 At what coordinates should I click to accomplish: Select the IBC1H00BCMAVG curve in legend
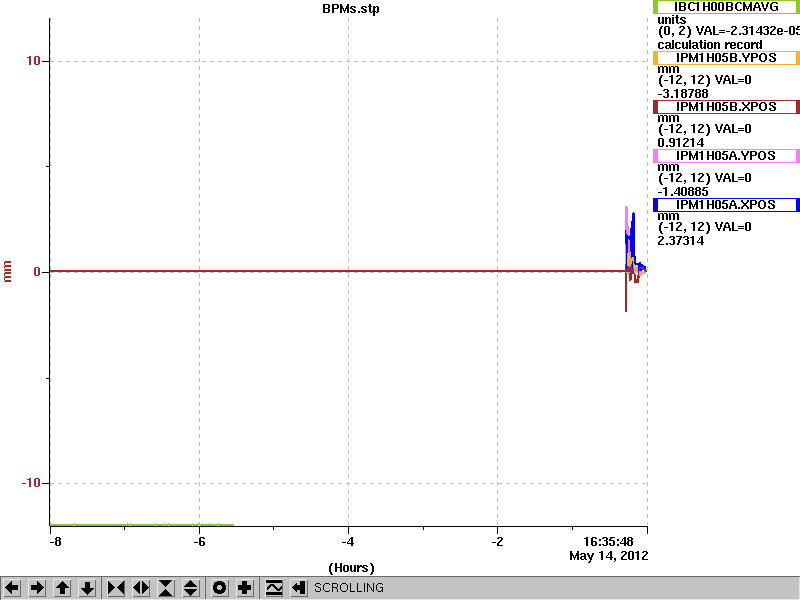tap(727, 7)
